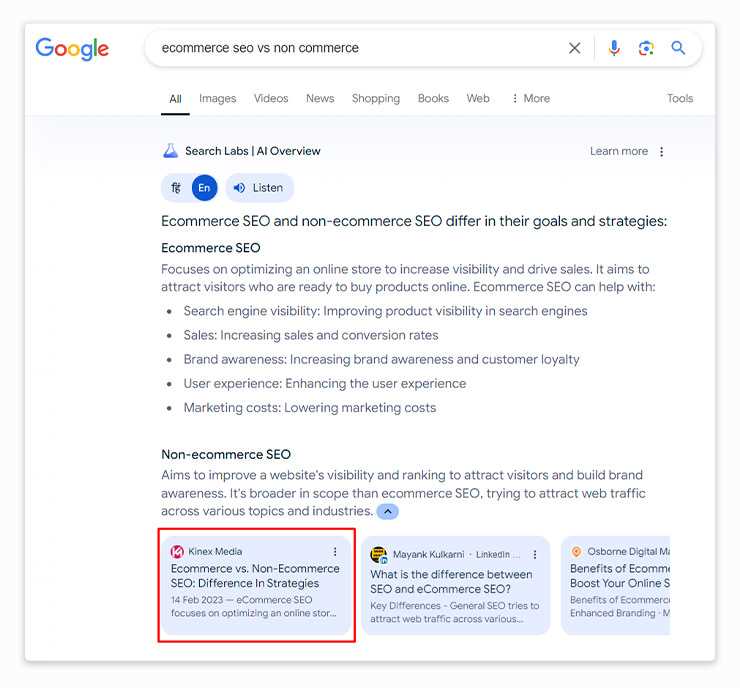This screenshot has width=740, height=688.
Task: Play audio with the Listen button
Action: (x=260, y=188)
